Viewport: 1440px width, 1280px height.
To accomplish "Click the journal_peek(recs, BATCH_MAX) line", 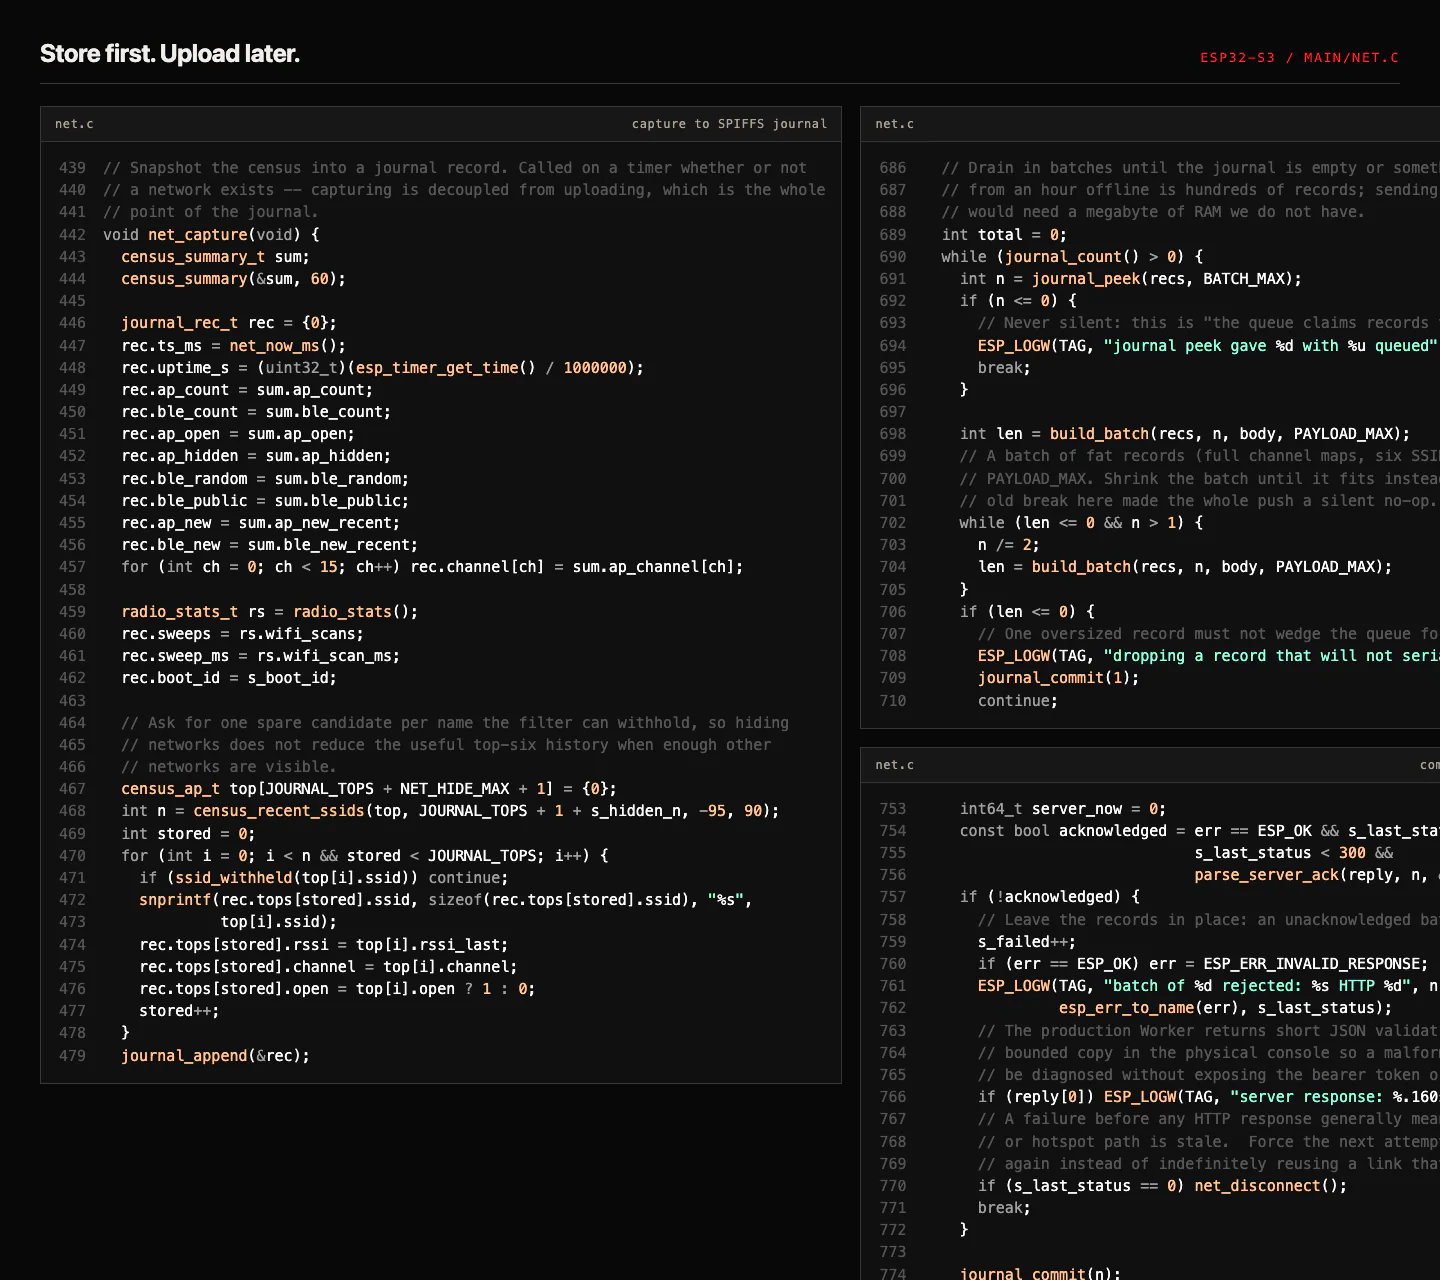I will pos(1131,279).
